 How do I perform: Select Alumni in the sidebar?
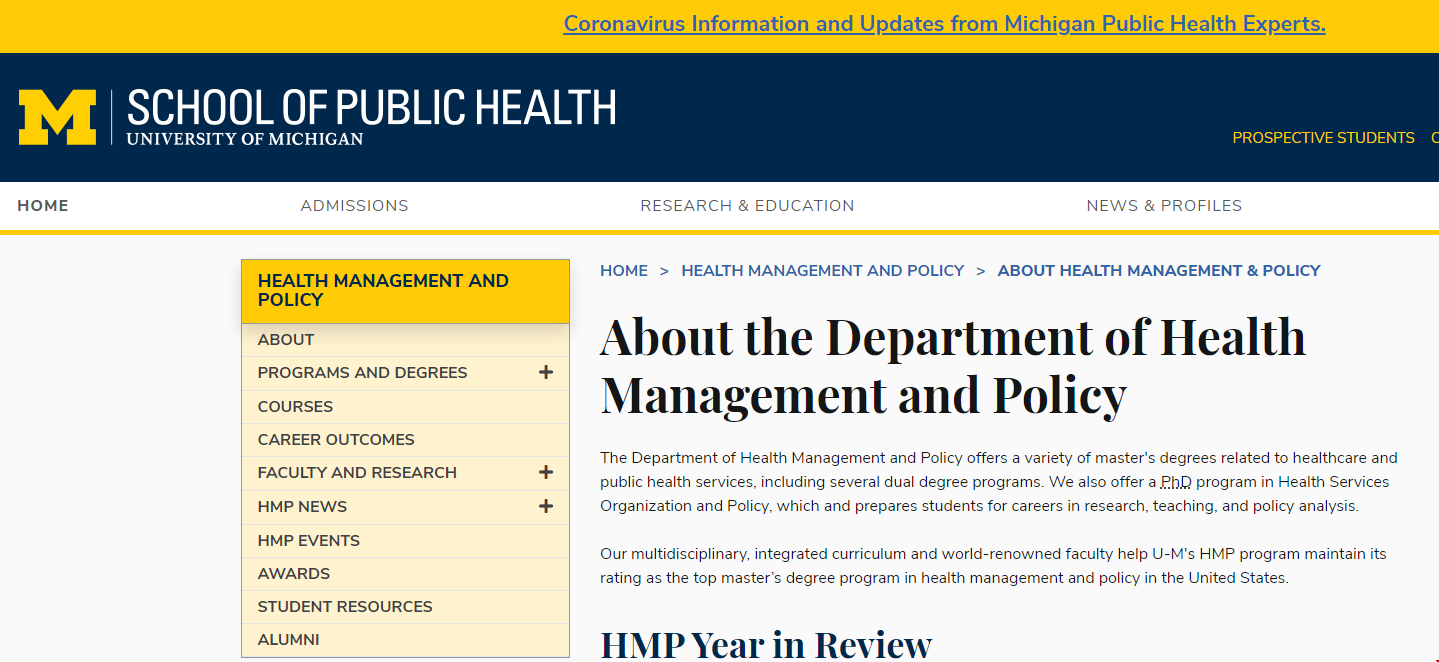405,640
